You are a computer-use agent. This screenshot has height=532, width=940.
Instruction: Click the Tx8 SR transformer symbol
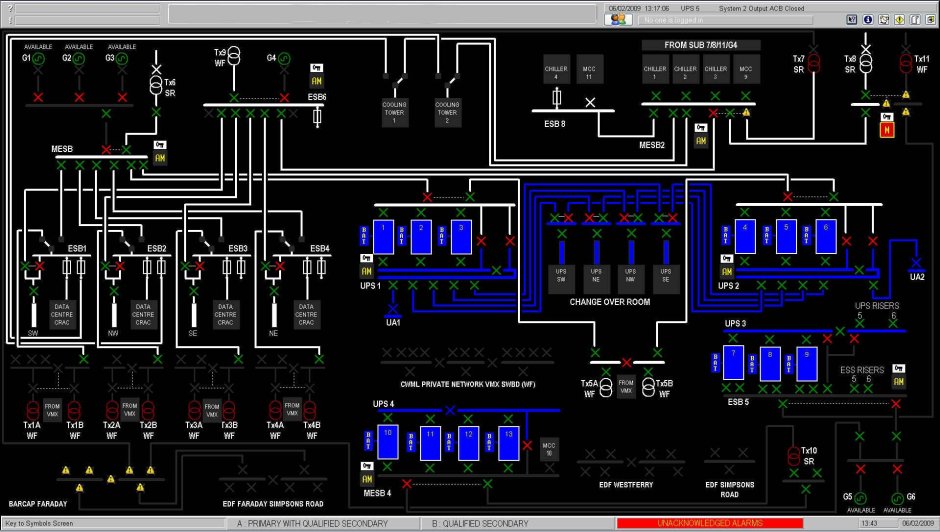point(866,62)
